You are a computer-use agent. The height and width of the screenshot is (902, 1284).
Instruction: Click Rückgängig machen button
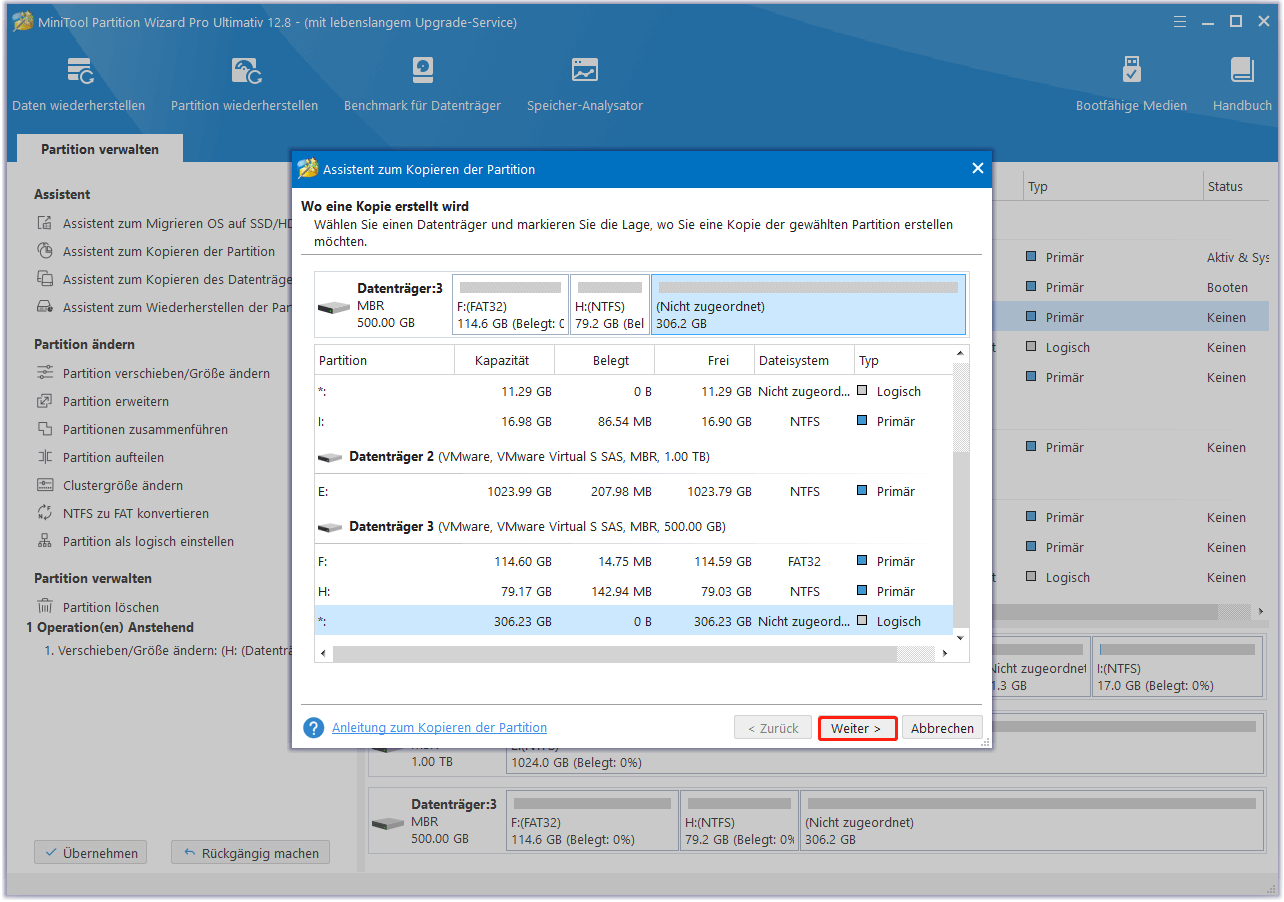pyautogui.click(x=250, y=853)
